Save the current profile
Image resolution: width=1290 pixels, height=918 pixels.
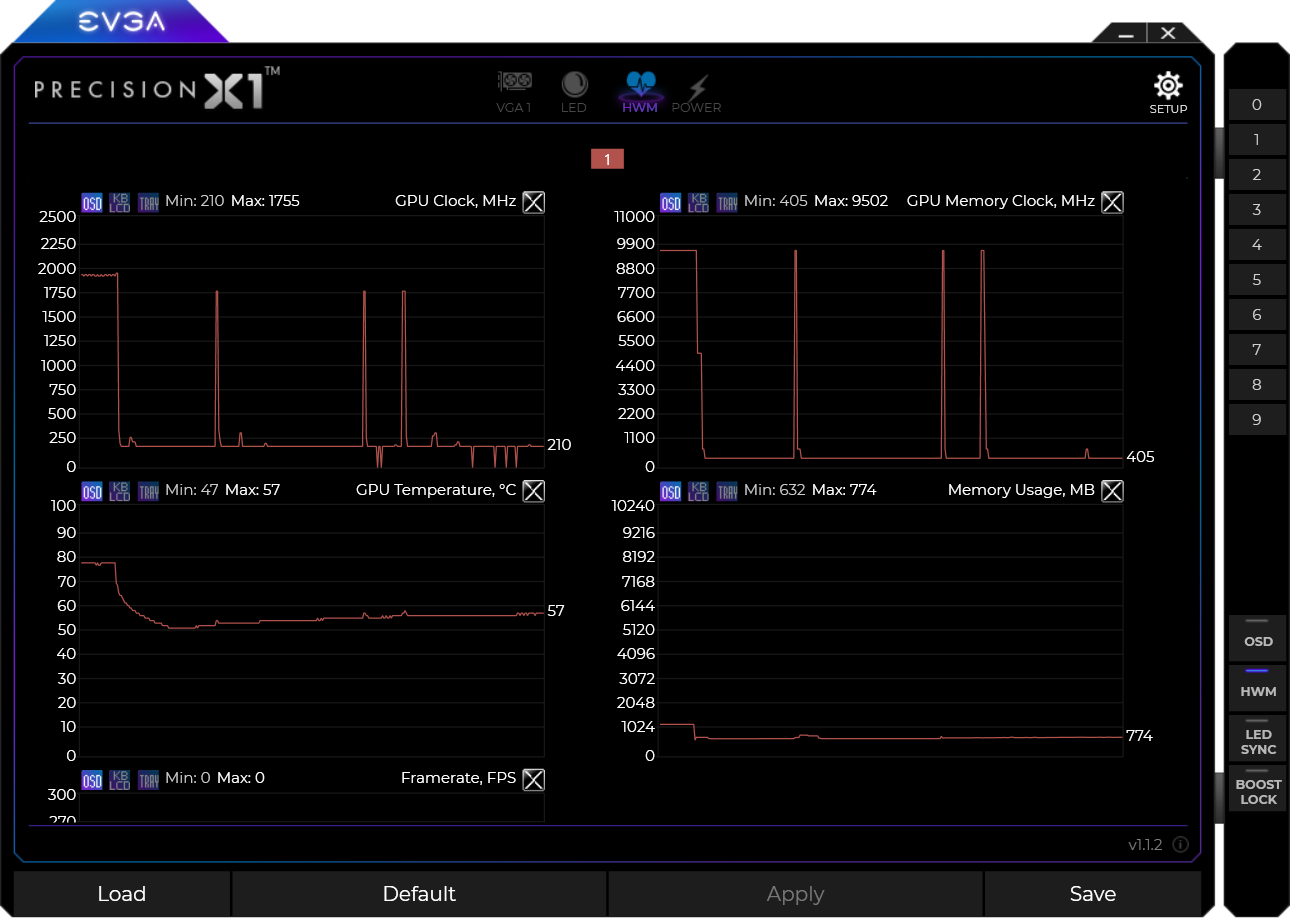[x=1093, y=894]
